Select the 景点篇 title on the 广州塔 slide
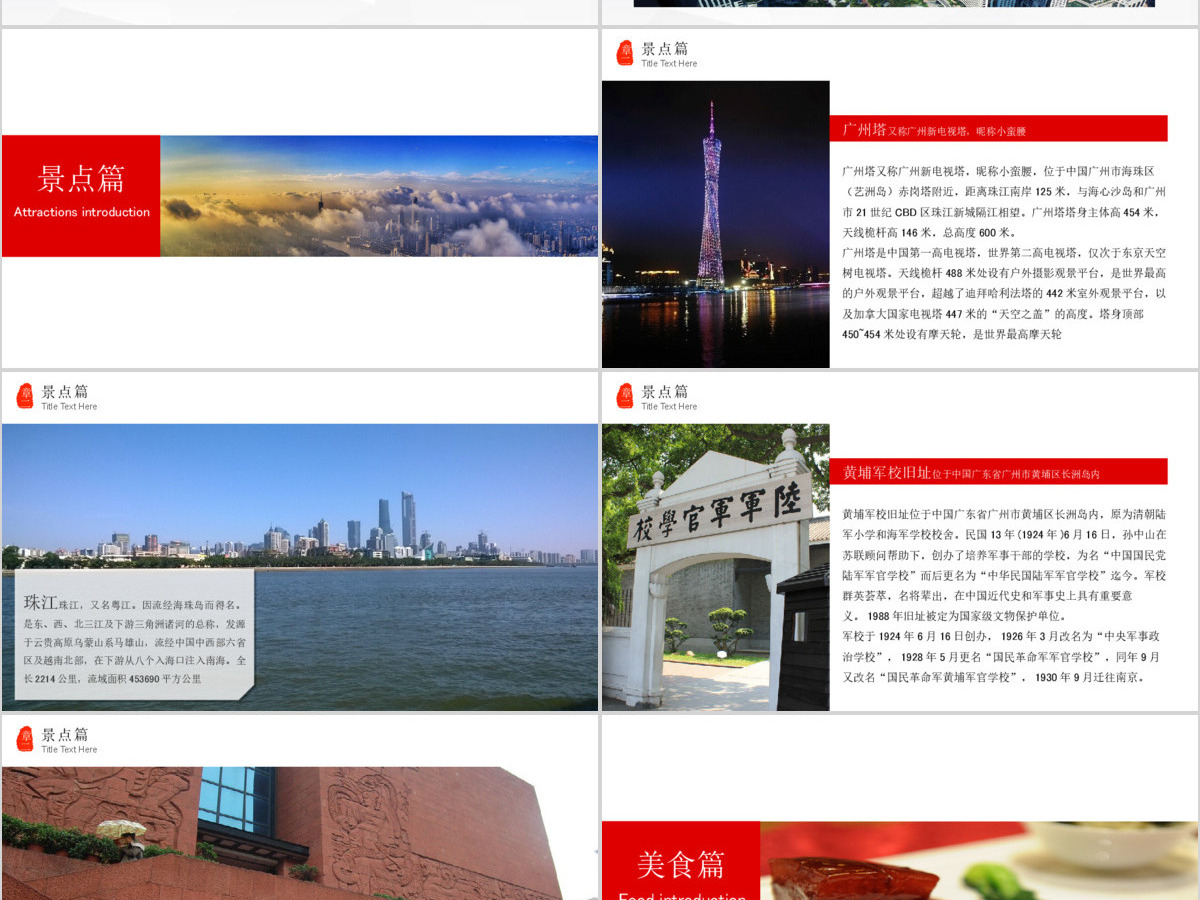 tap(665, 48)
